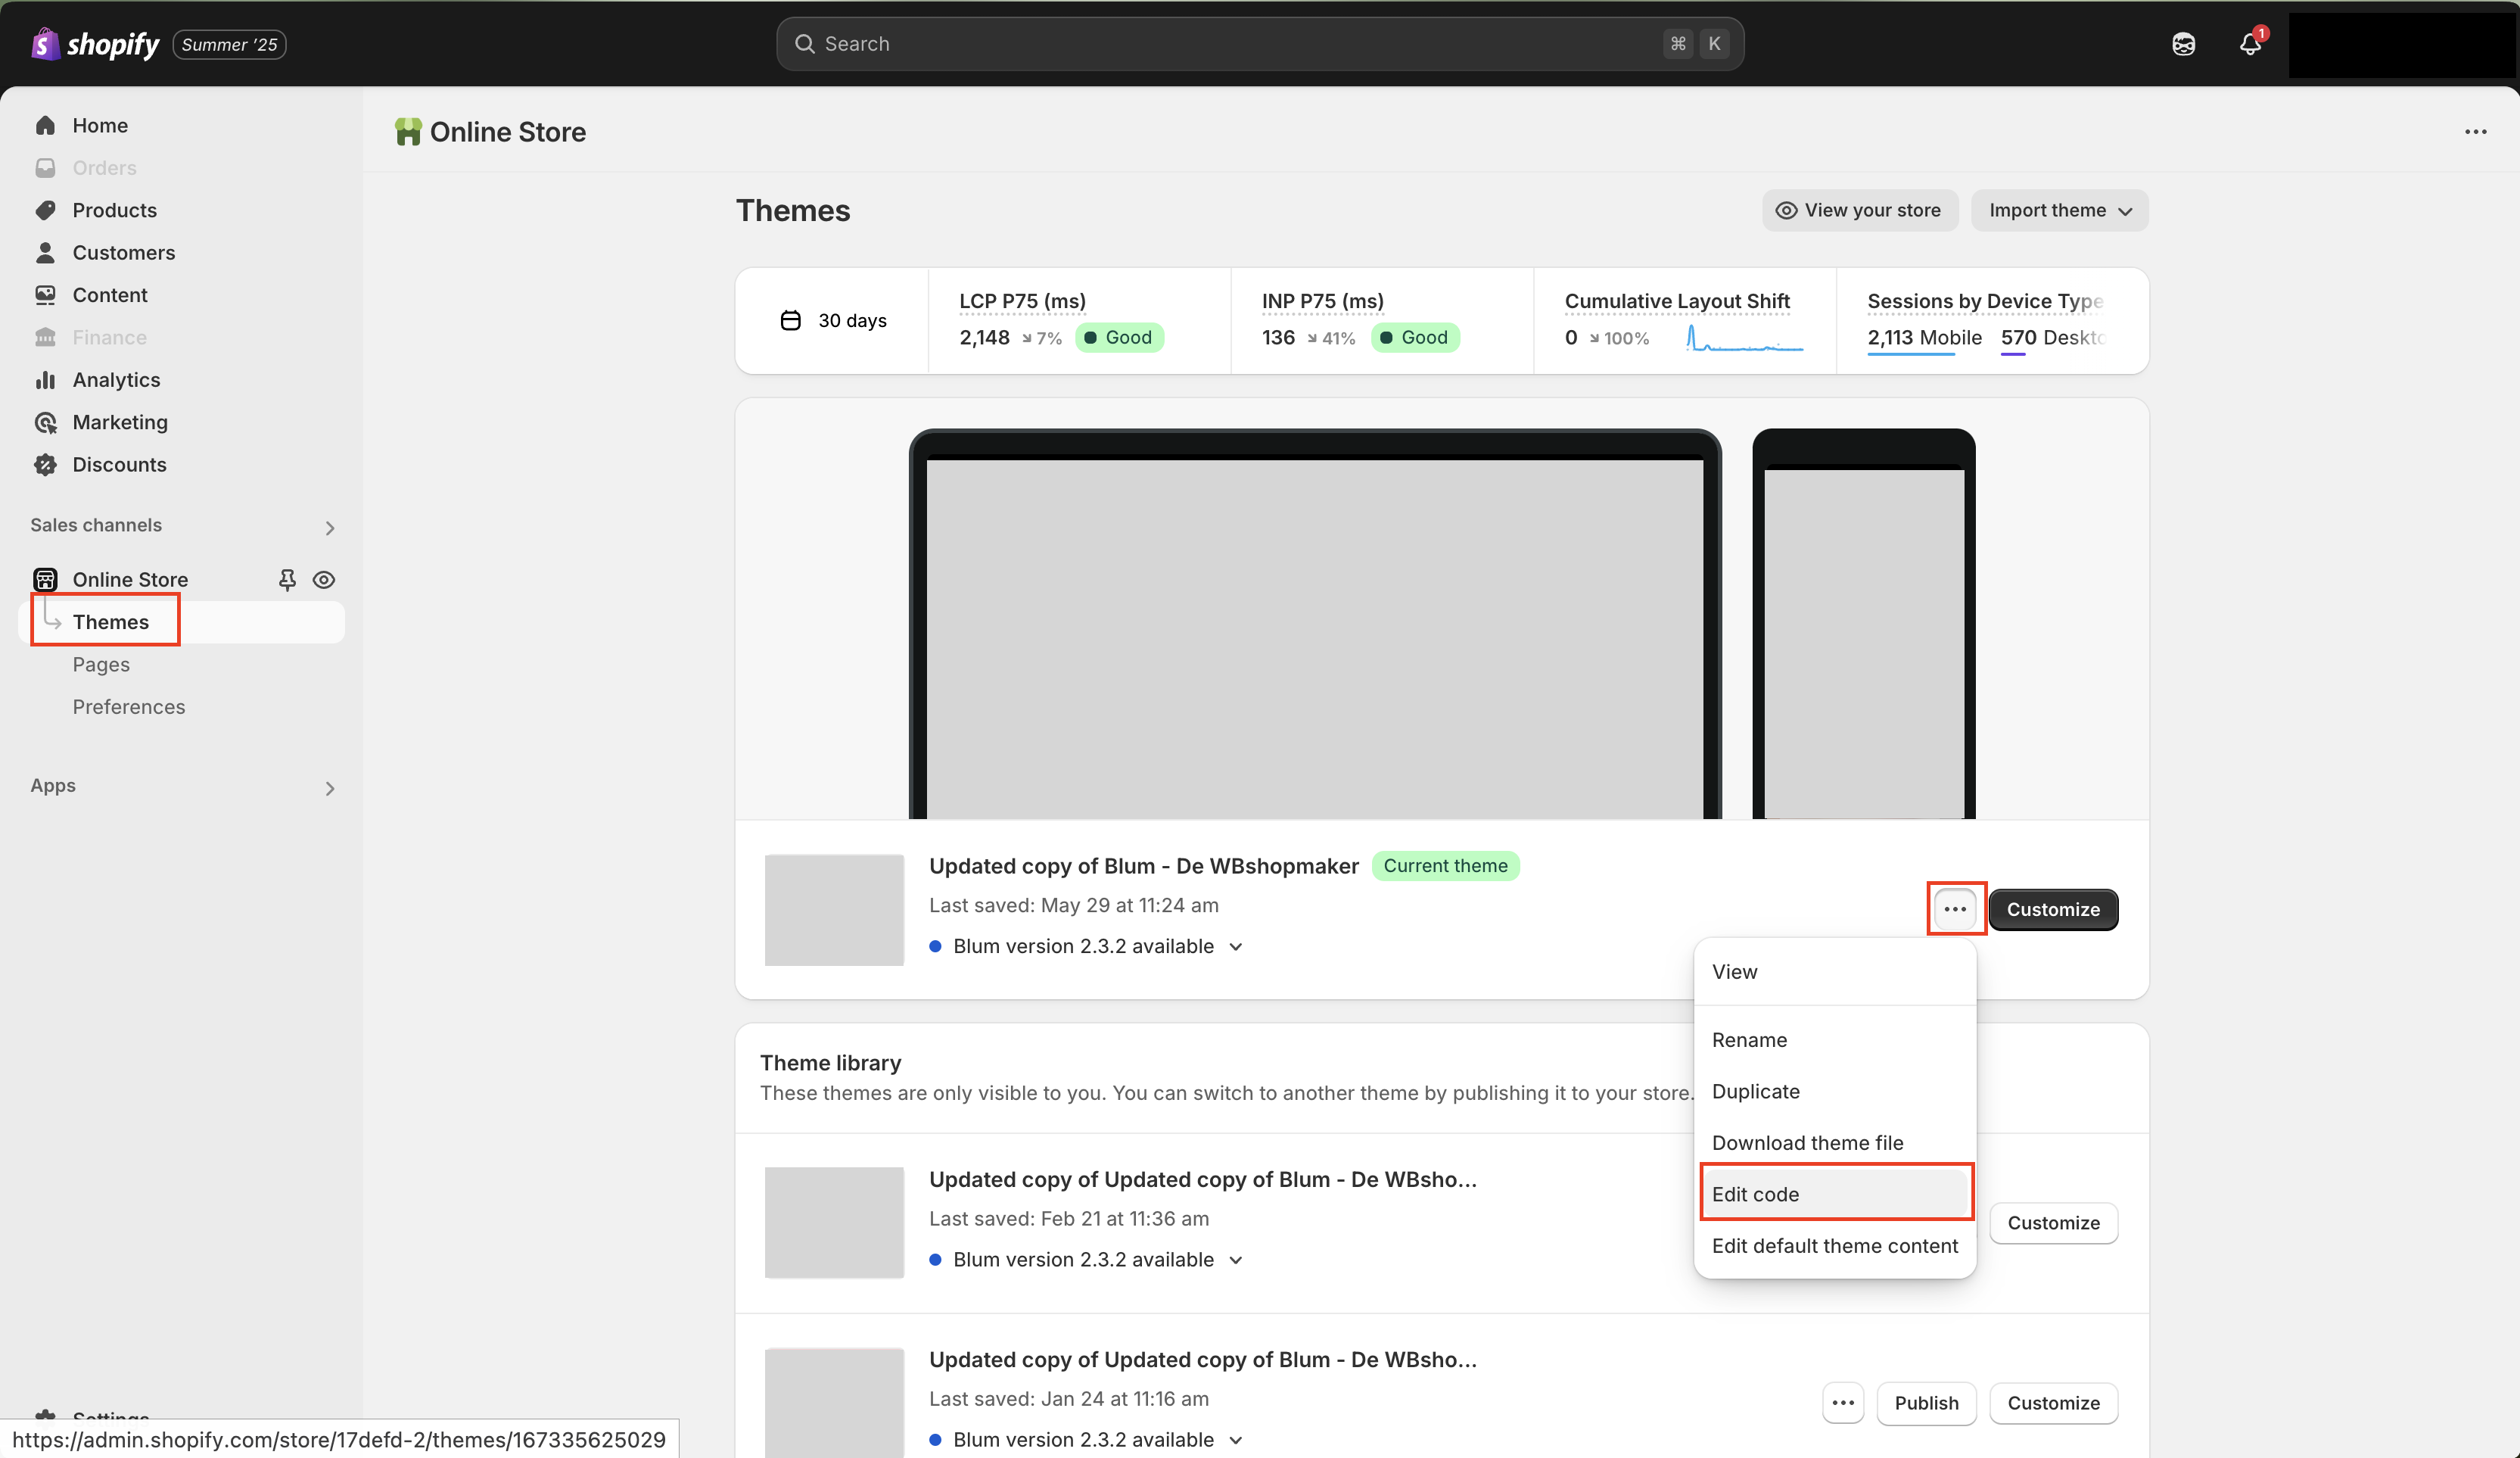Open the Import theme dropdown
The height and width of the screenshot is (1458, 2520).
click(x=2059, y=210)
